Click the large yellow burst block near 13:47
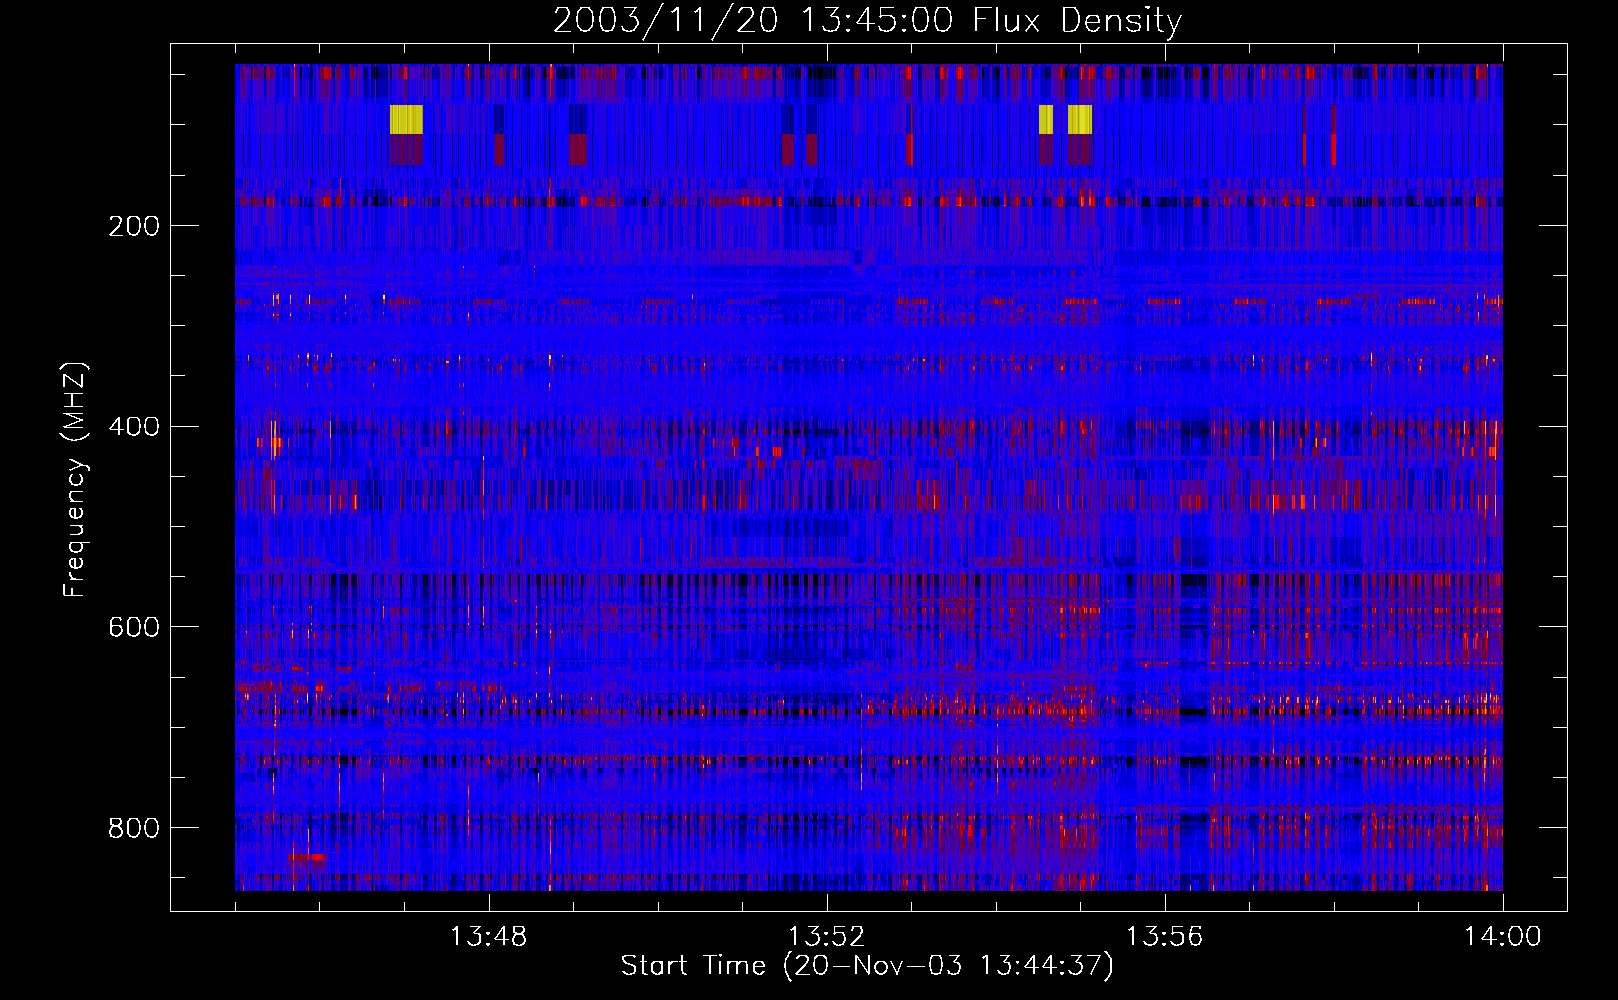Image resolution: width=1618 pixels, height=1000 pixels. pos(406,119)
